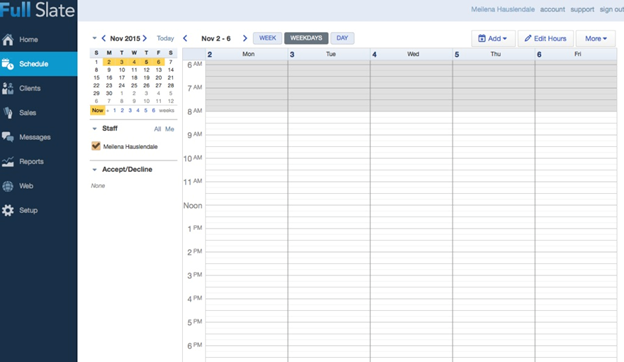The width and height of the screenshot is (624, 362).
Task: Click the Tue 3 column header
Action: point(329,54)
